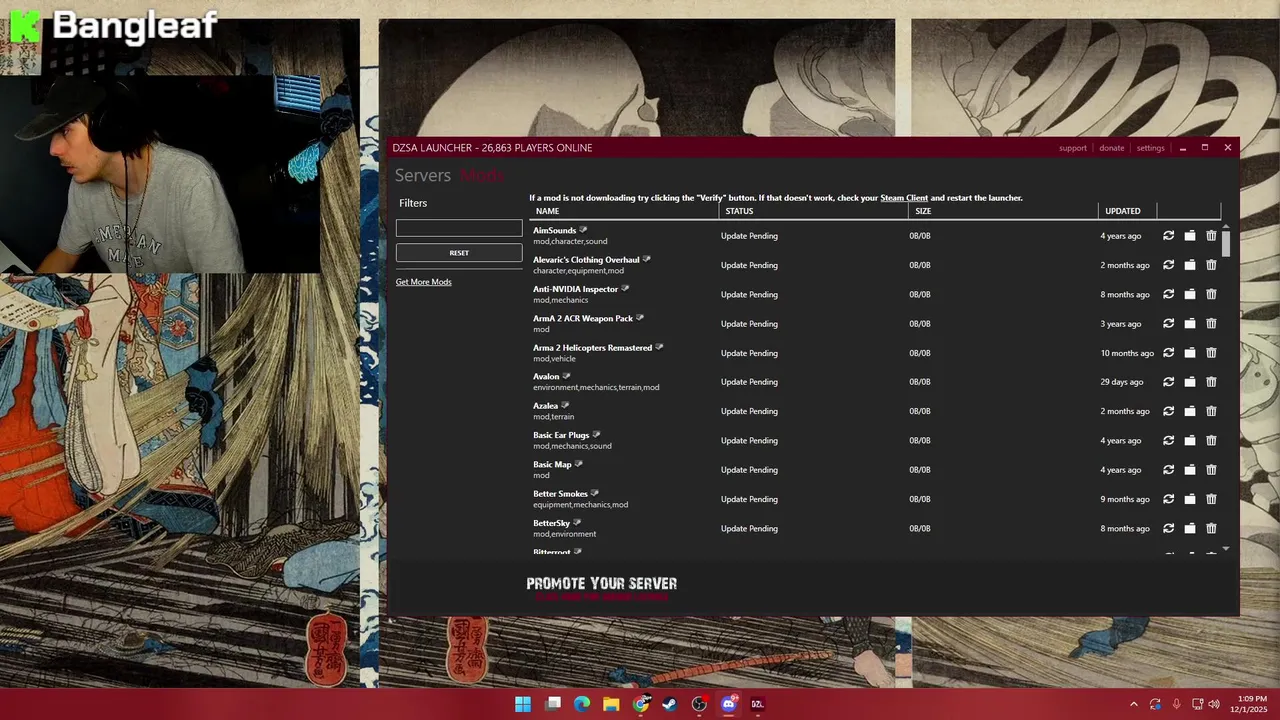Image resolution: width=1280 pixels, height=720 pixels.
Task: Open ArmA 2 ACR Weapon Pack folder
Action: 1190,324
